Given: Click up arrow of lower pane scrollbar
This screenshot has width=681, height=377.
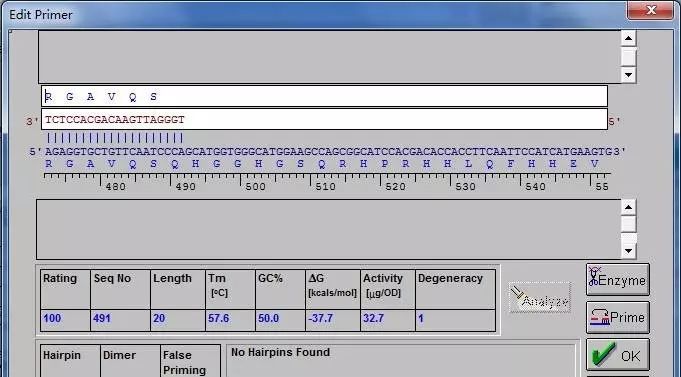Looking at the screenshot, I should tap(628, 207).
